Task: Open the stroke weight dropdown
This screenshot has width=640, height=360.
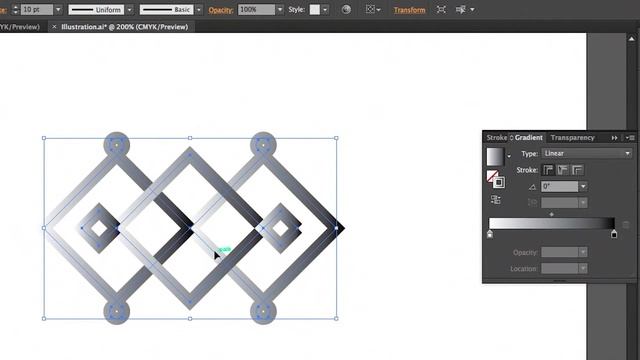Action: click(58, 9)
